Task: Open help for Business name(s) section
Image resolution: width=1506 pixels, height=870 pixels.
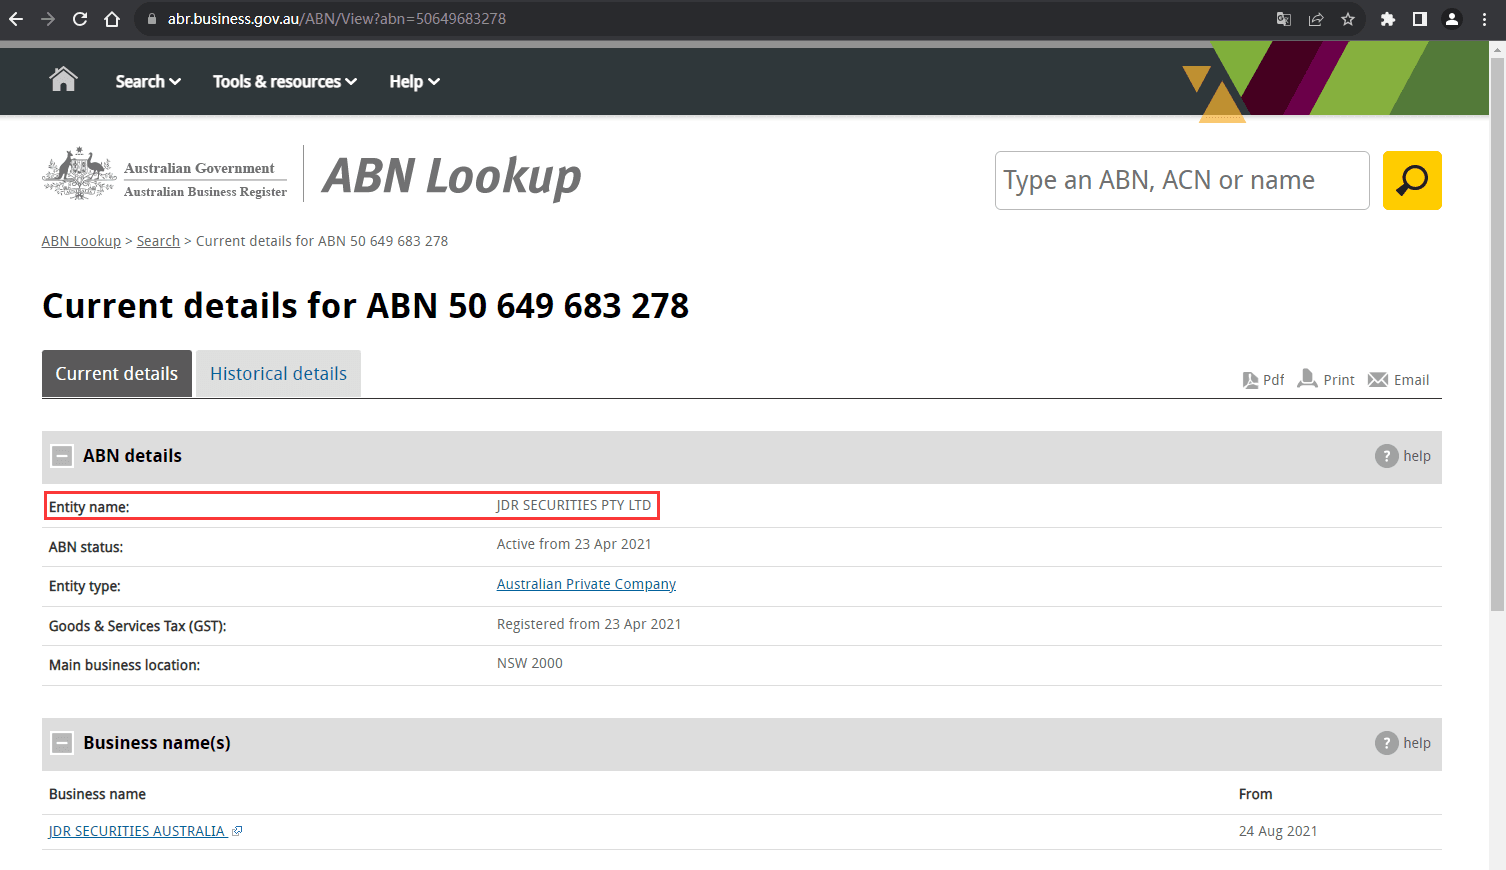Action: [1403, 743]
